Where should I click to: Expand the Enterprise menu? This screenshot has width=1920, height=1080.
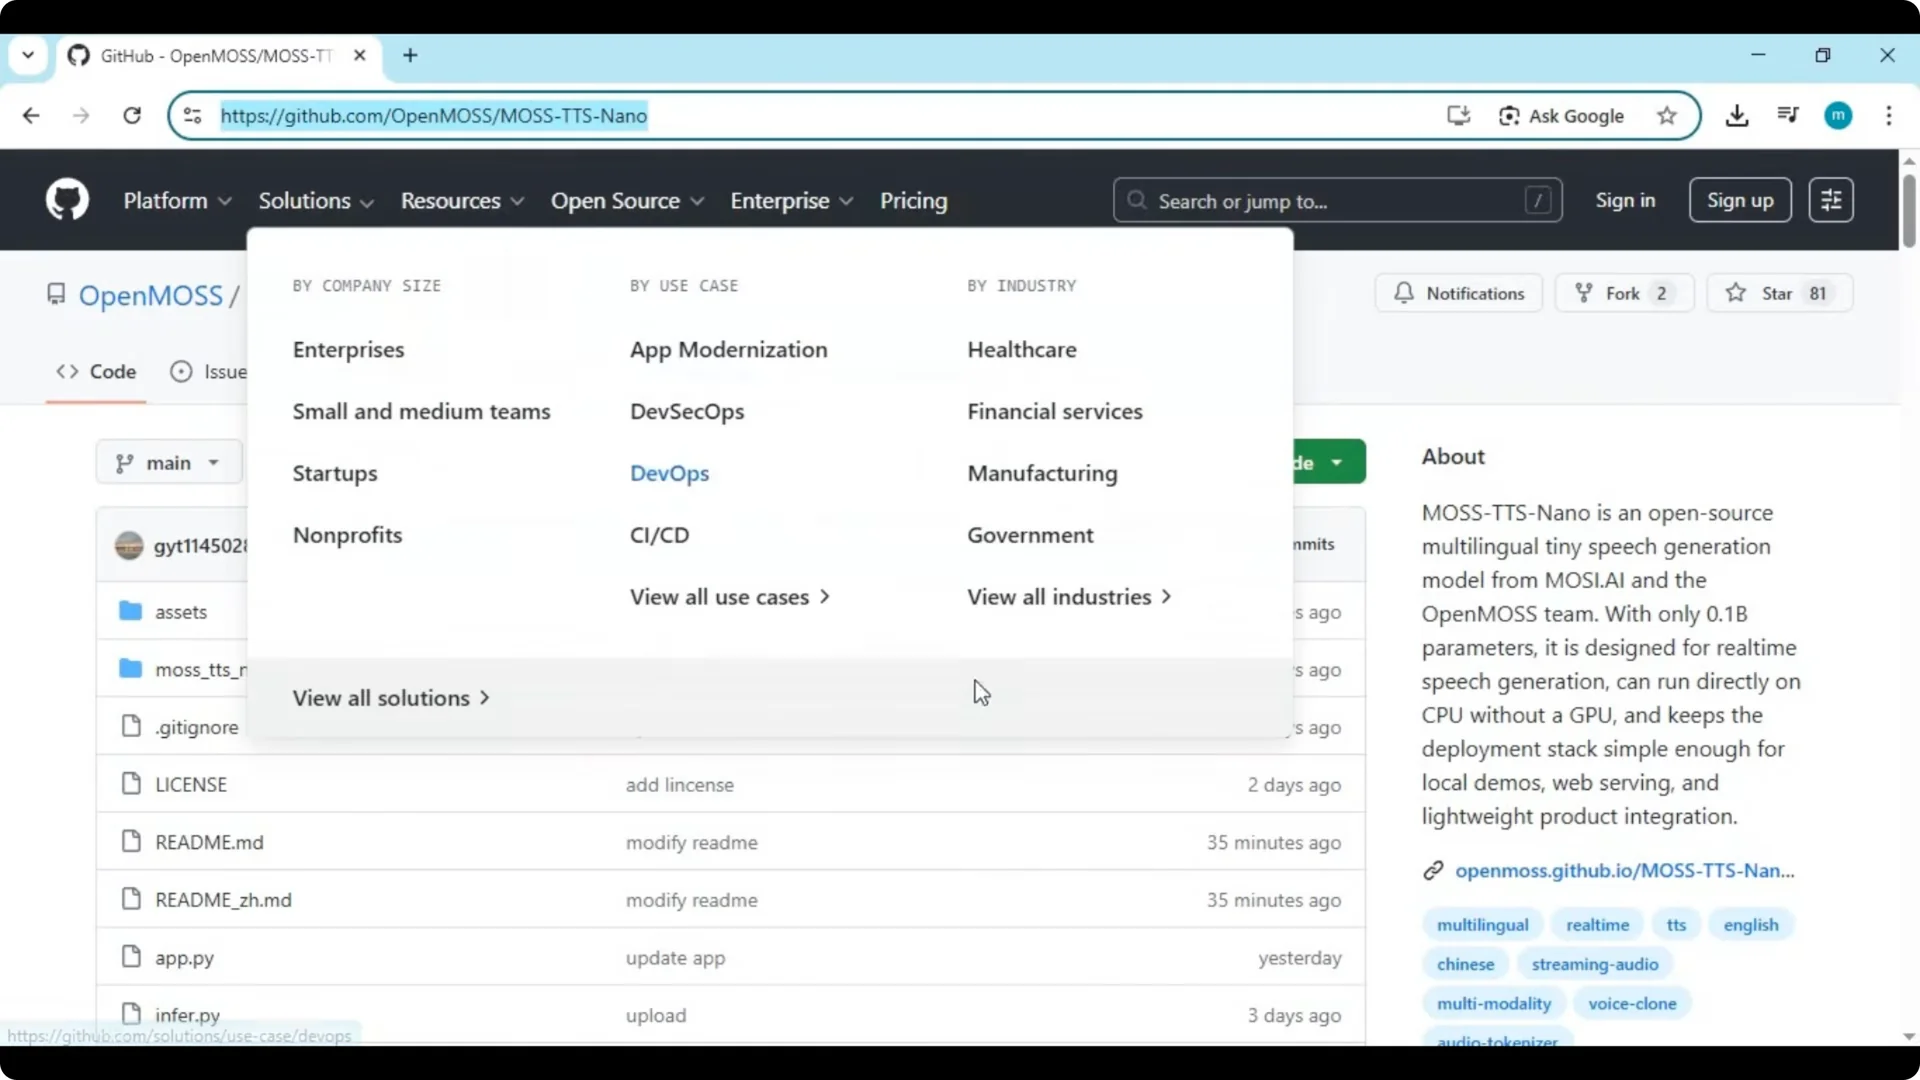pos(791,200)
